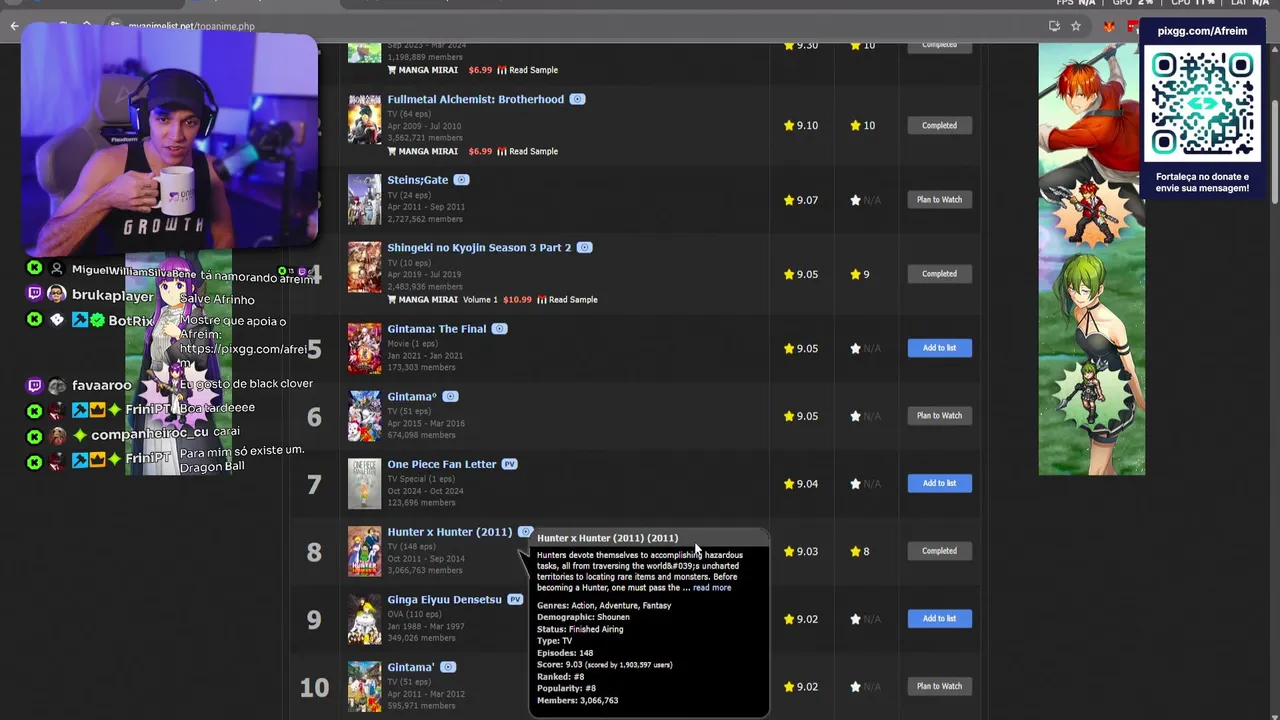Click your-score star for Ginga Eiyuu Densetsu

855,619
